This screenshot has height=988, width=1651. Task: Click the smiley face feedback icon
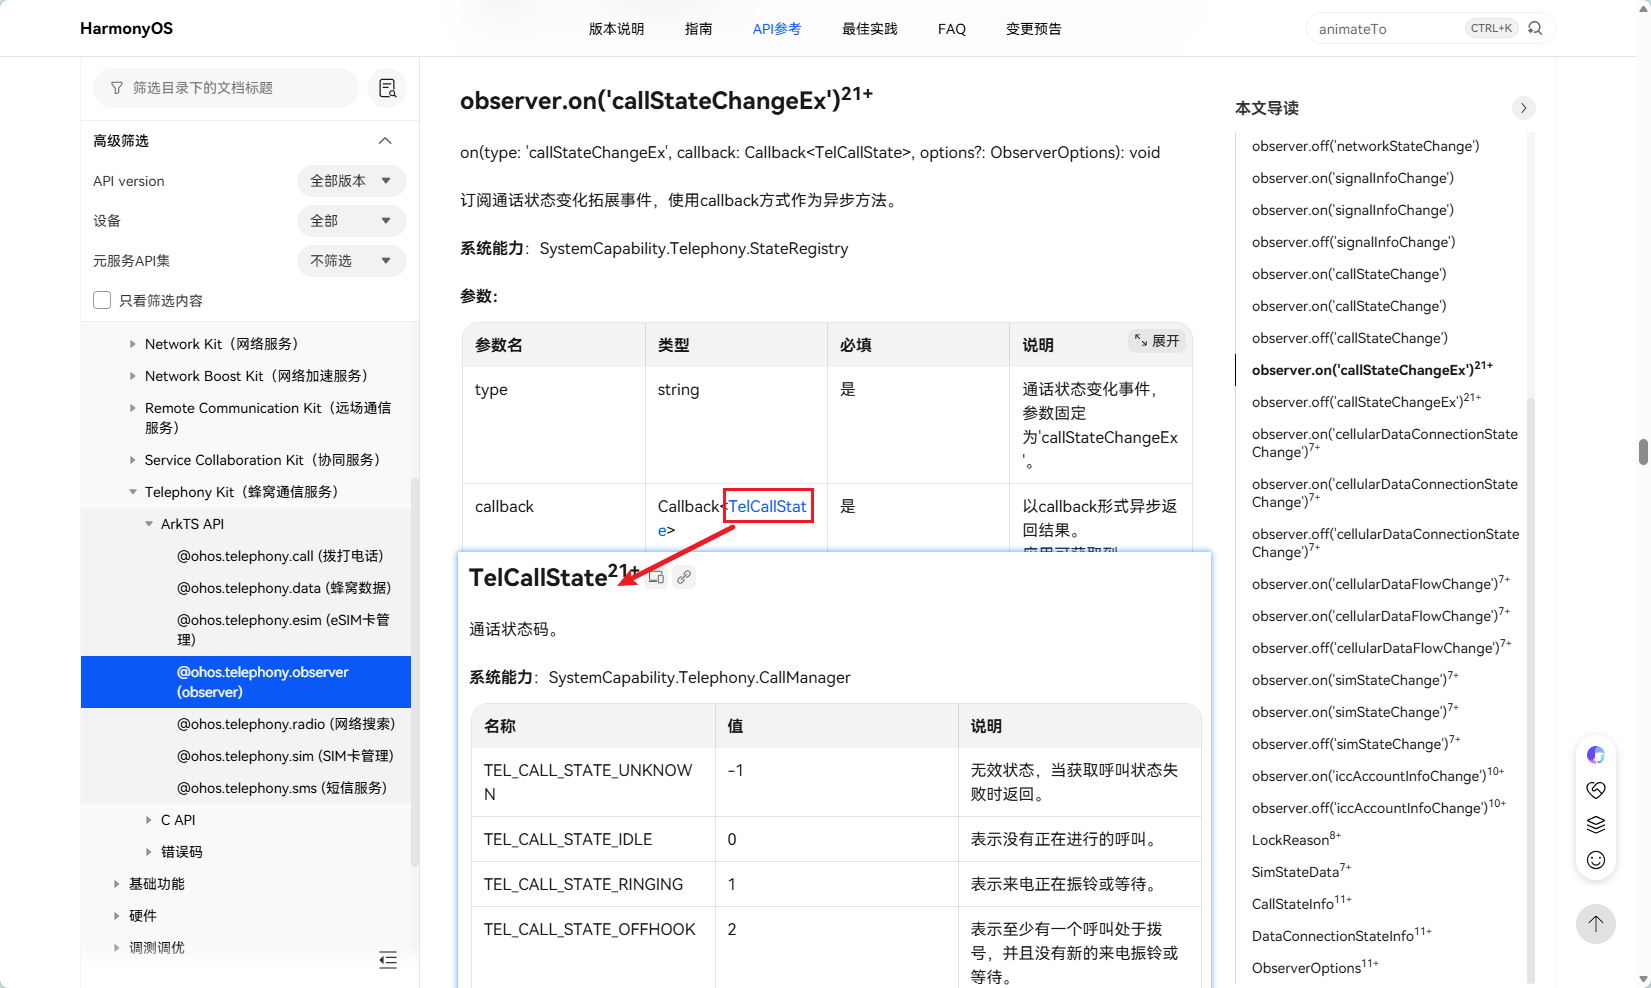(x=1596, y=860)
